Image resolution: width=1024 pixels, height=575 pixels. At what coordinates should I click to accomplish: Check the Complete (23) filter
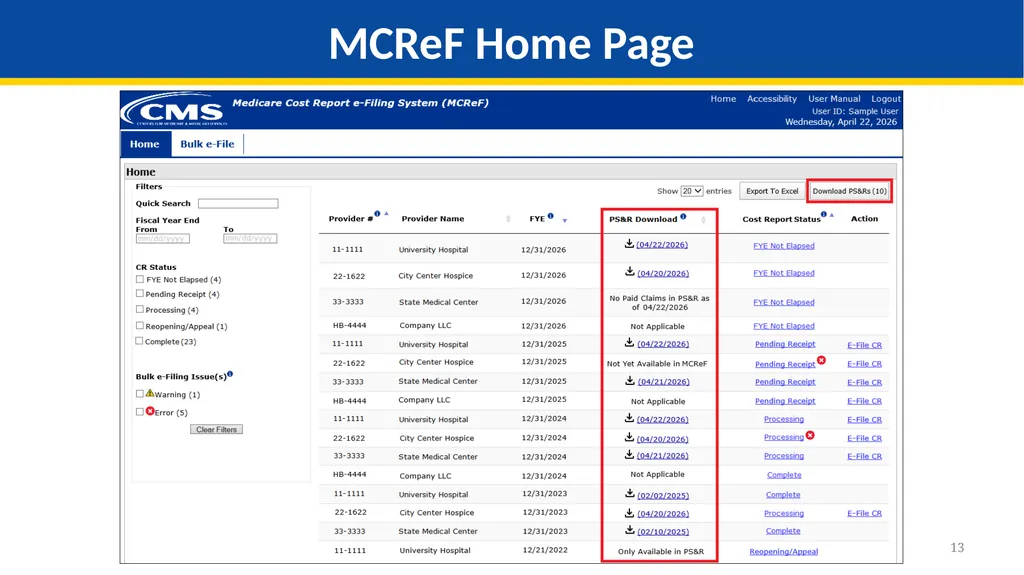(139, 340)
